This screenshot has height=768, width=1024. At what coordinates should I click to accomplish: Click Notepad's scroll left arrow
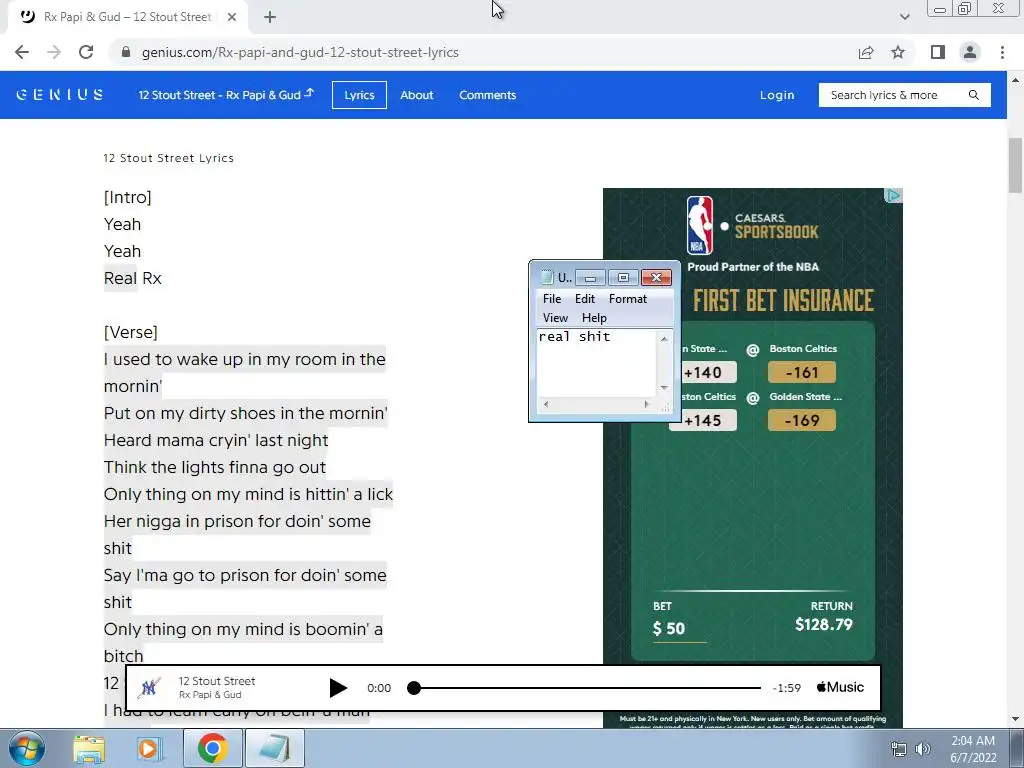[546, 404]
